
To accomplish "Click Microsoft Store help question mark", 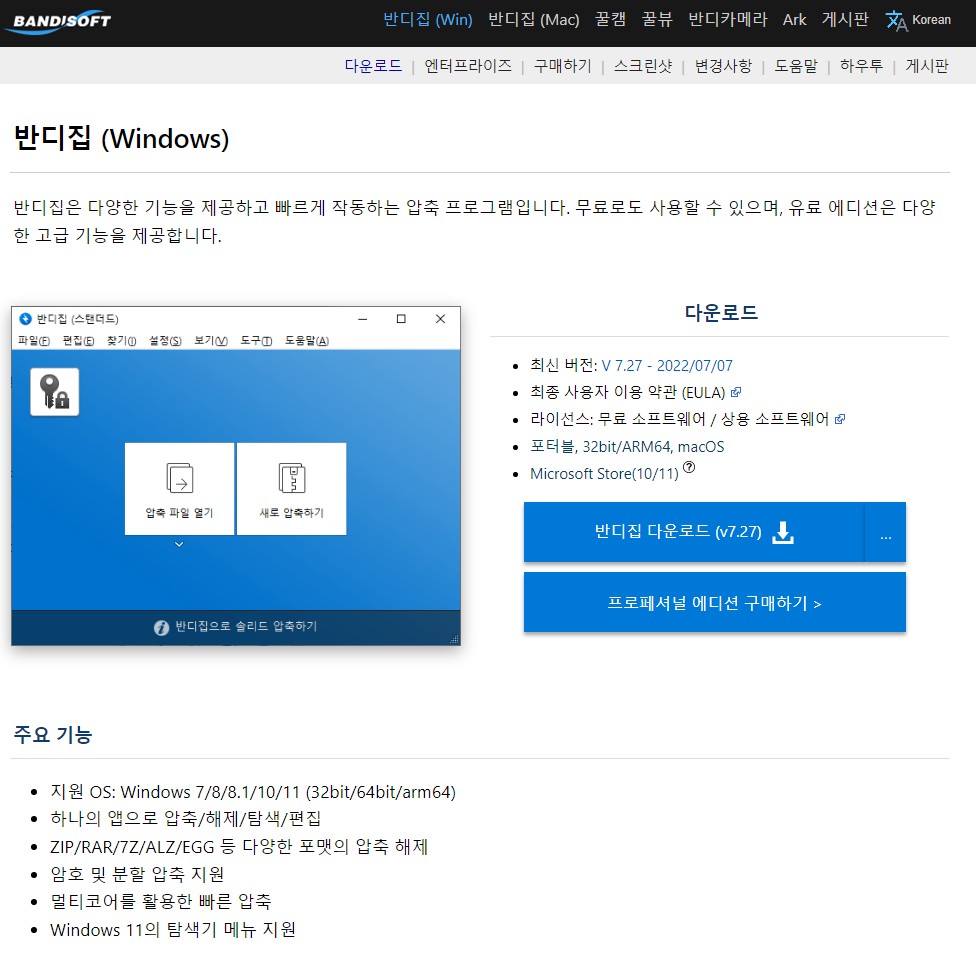I will 689,467.
